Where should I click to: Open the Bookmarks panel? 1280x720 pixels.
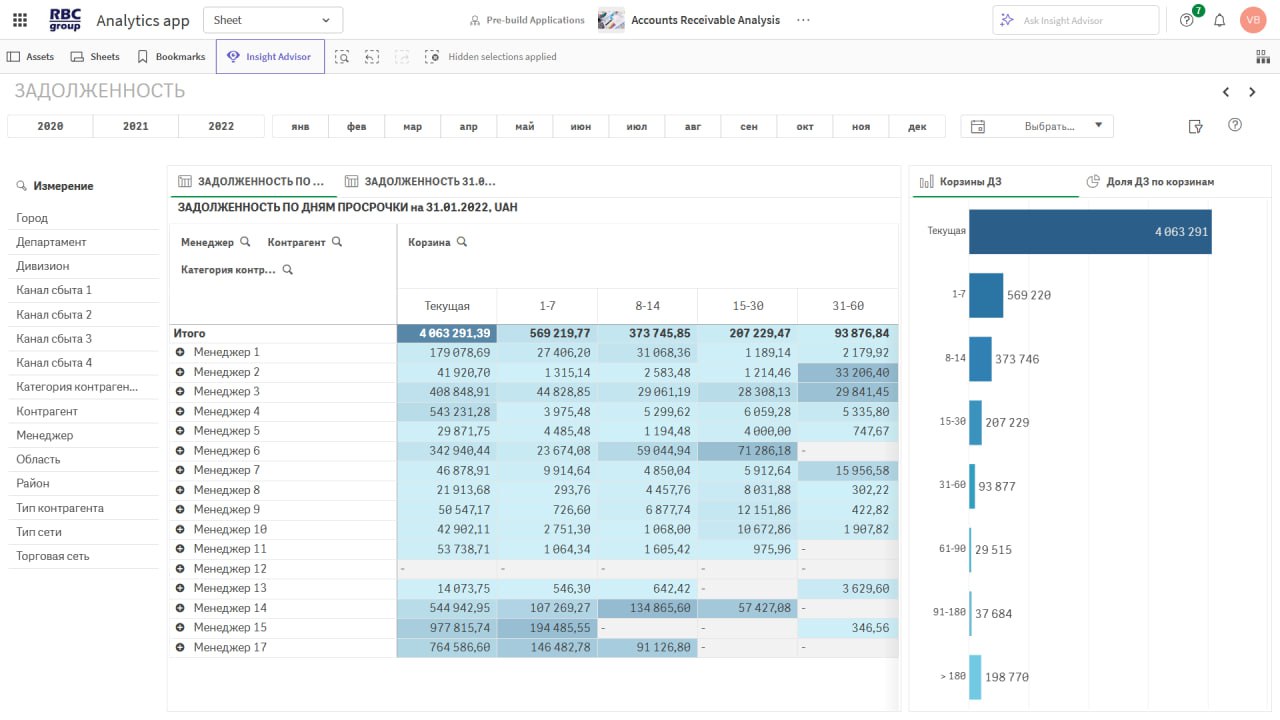tap(171, 57)
